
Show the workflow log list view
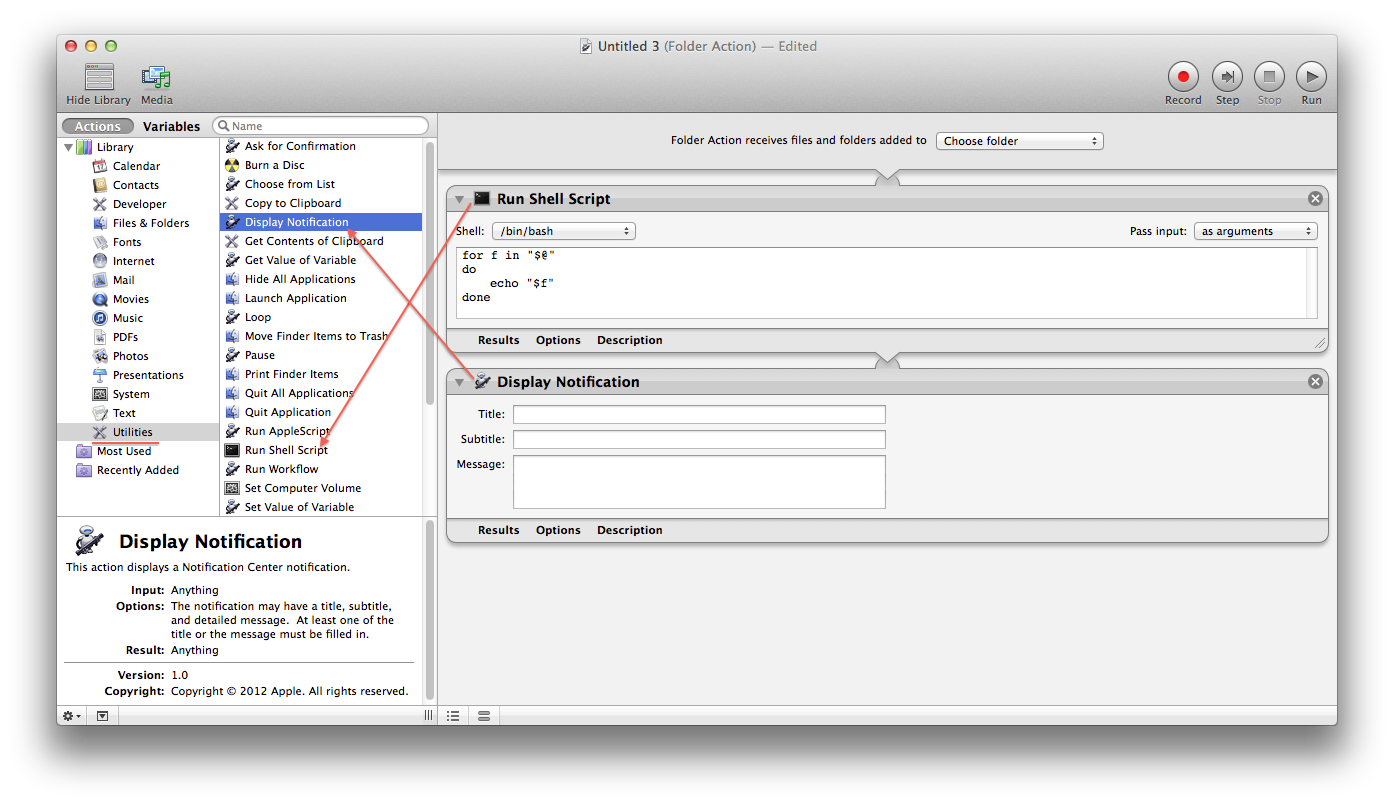453,716
